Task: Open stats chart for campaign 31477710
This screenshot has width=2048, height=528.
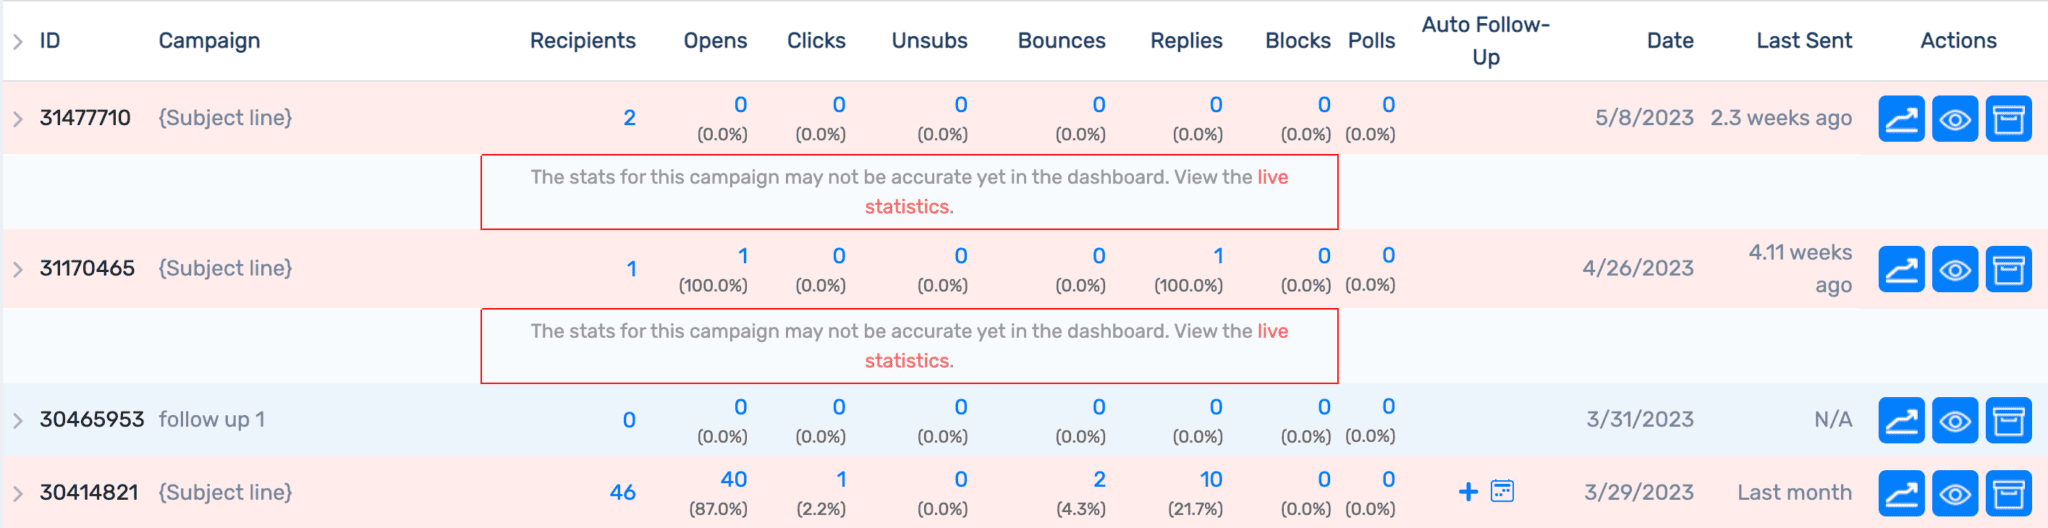Action: tap(1901, 119)
